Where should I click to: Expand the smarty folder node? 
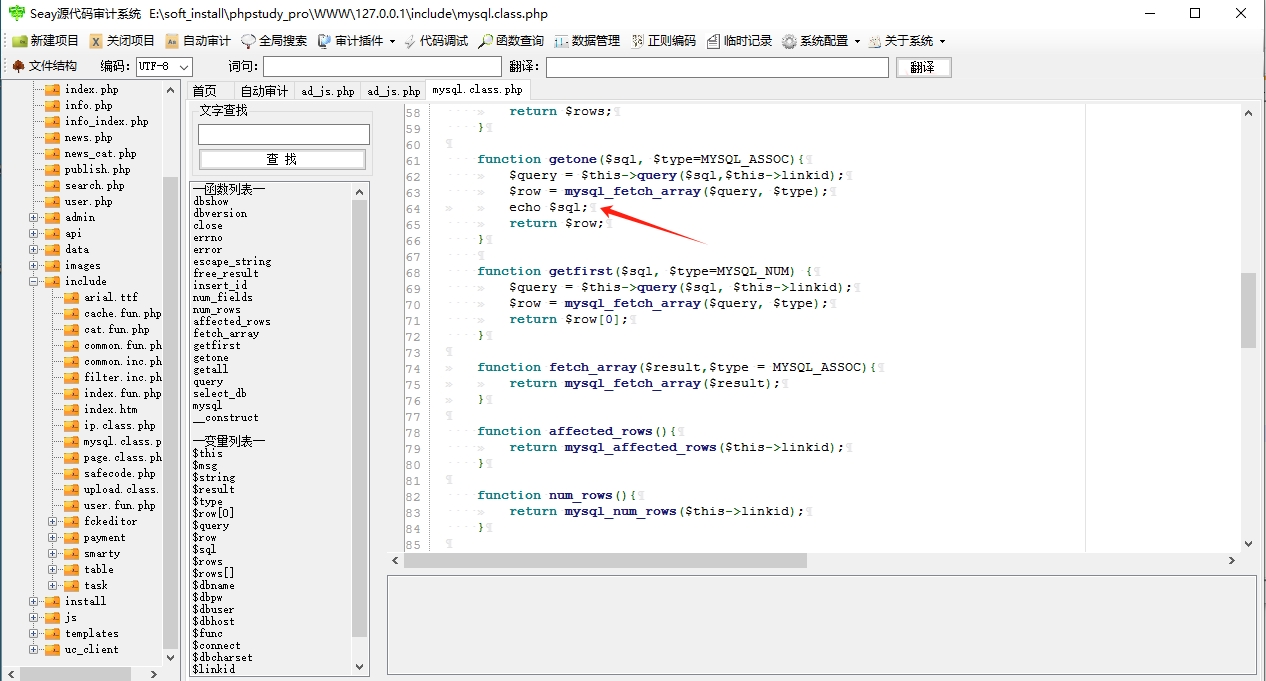[53, 553]
